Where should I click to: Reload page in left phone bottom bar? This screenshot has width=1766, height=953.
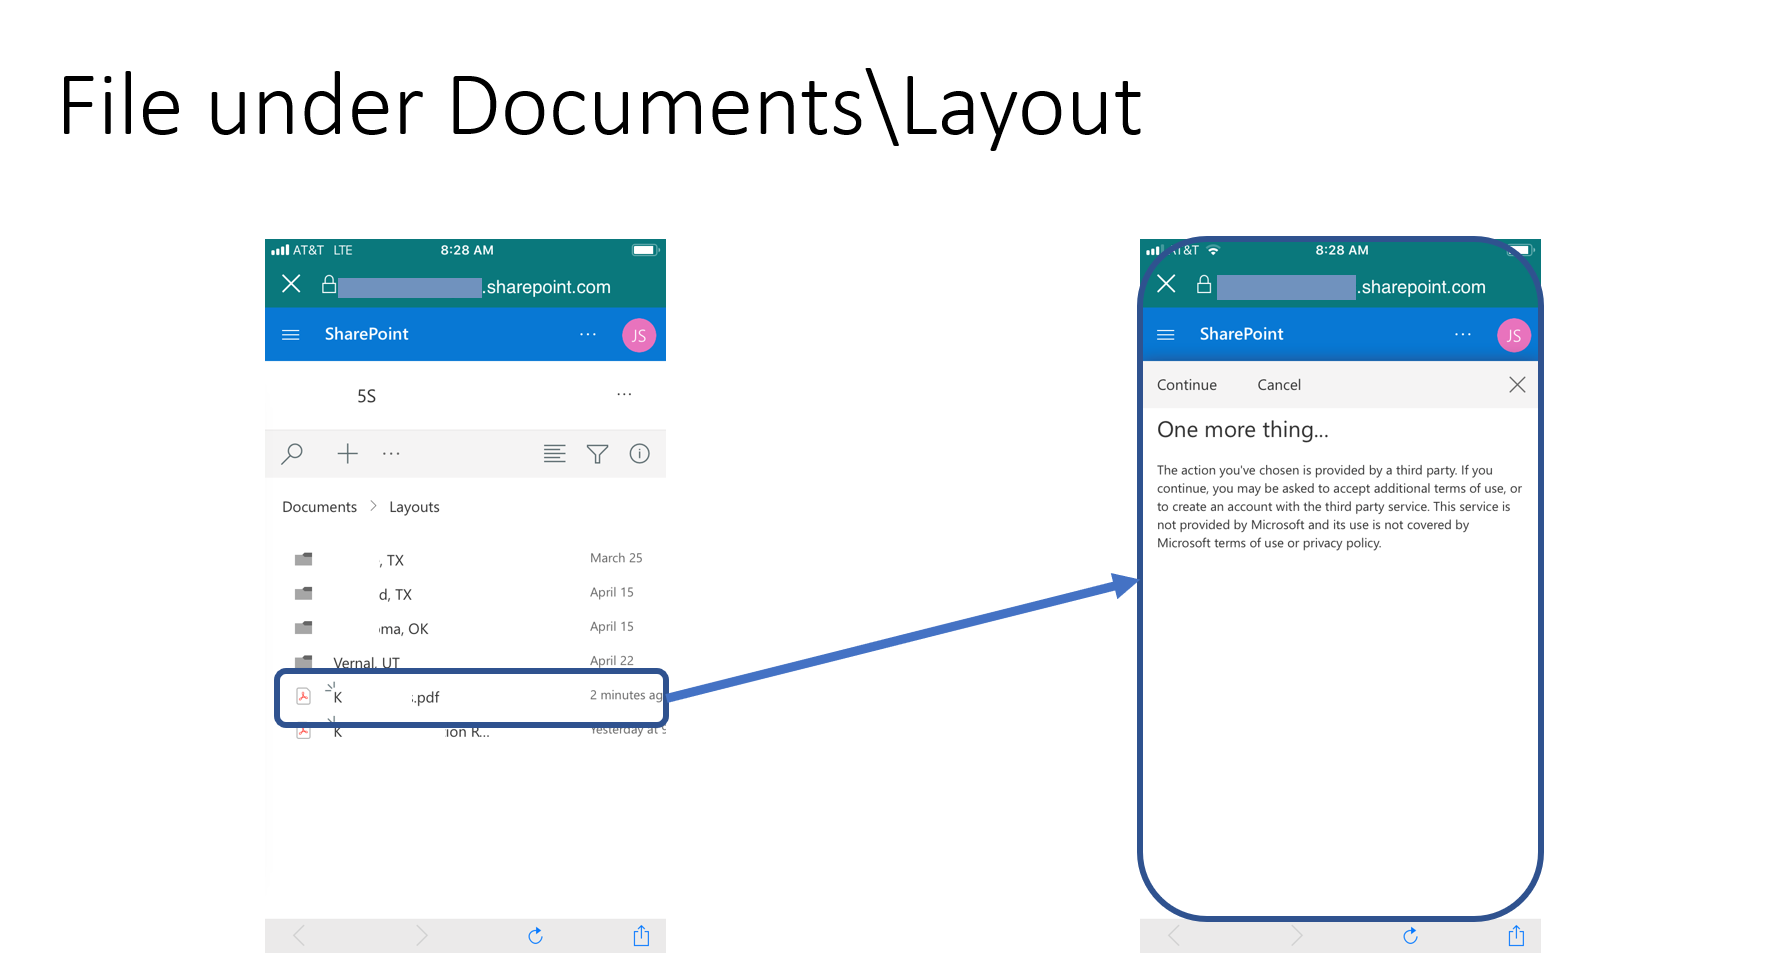(x=535, y=936)
